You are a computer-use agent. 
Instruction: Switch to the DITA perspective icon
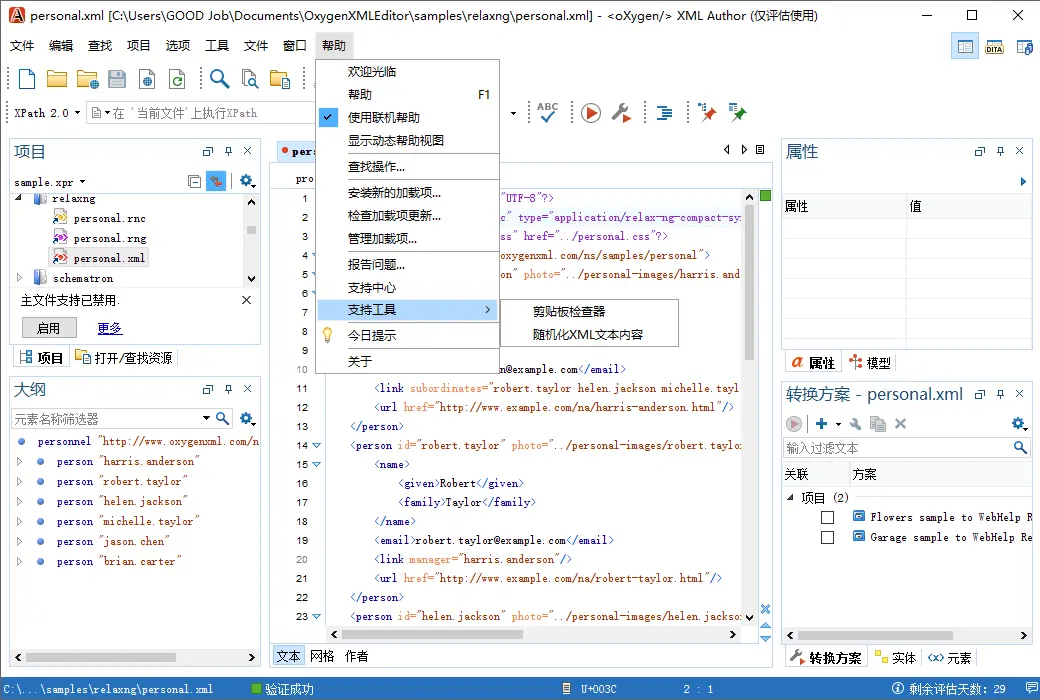click(994, 46)
